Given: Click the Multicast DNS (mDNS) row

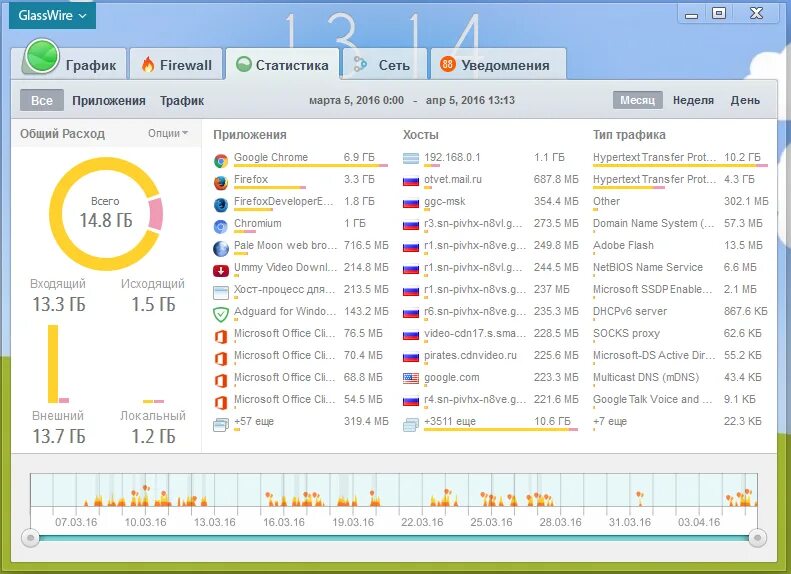Looking at the screenshot, I should [x=681, y=377].
